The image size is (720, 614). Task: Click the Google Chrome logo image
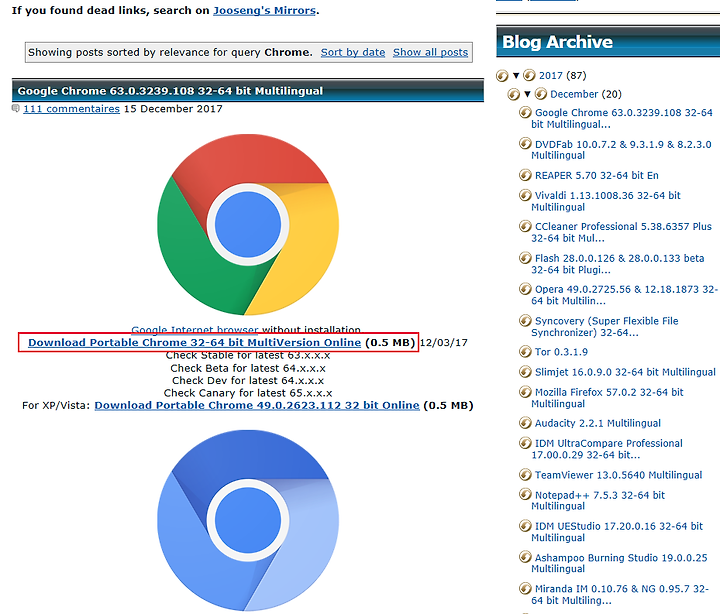pyautogui.click(x=248, y=225)
